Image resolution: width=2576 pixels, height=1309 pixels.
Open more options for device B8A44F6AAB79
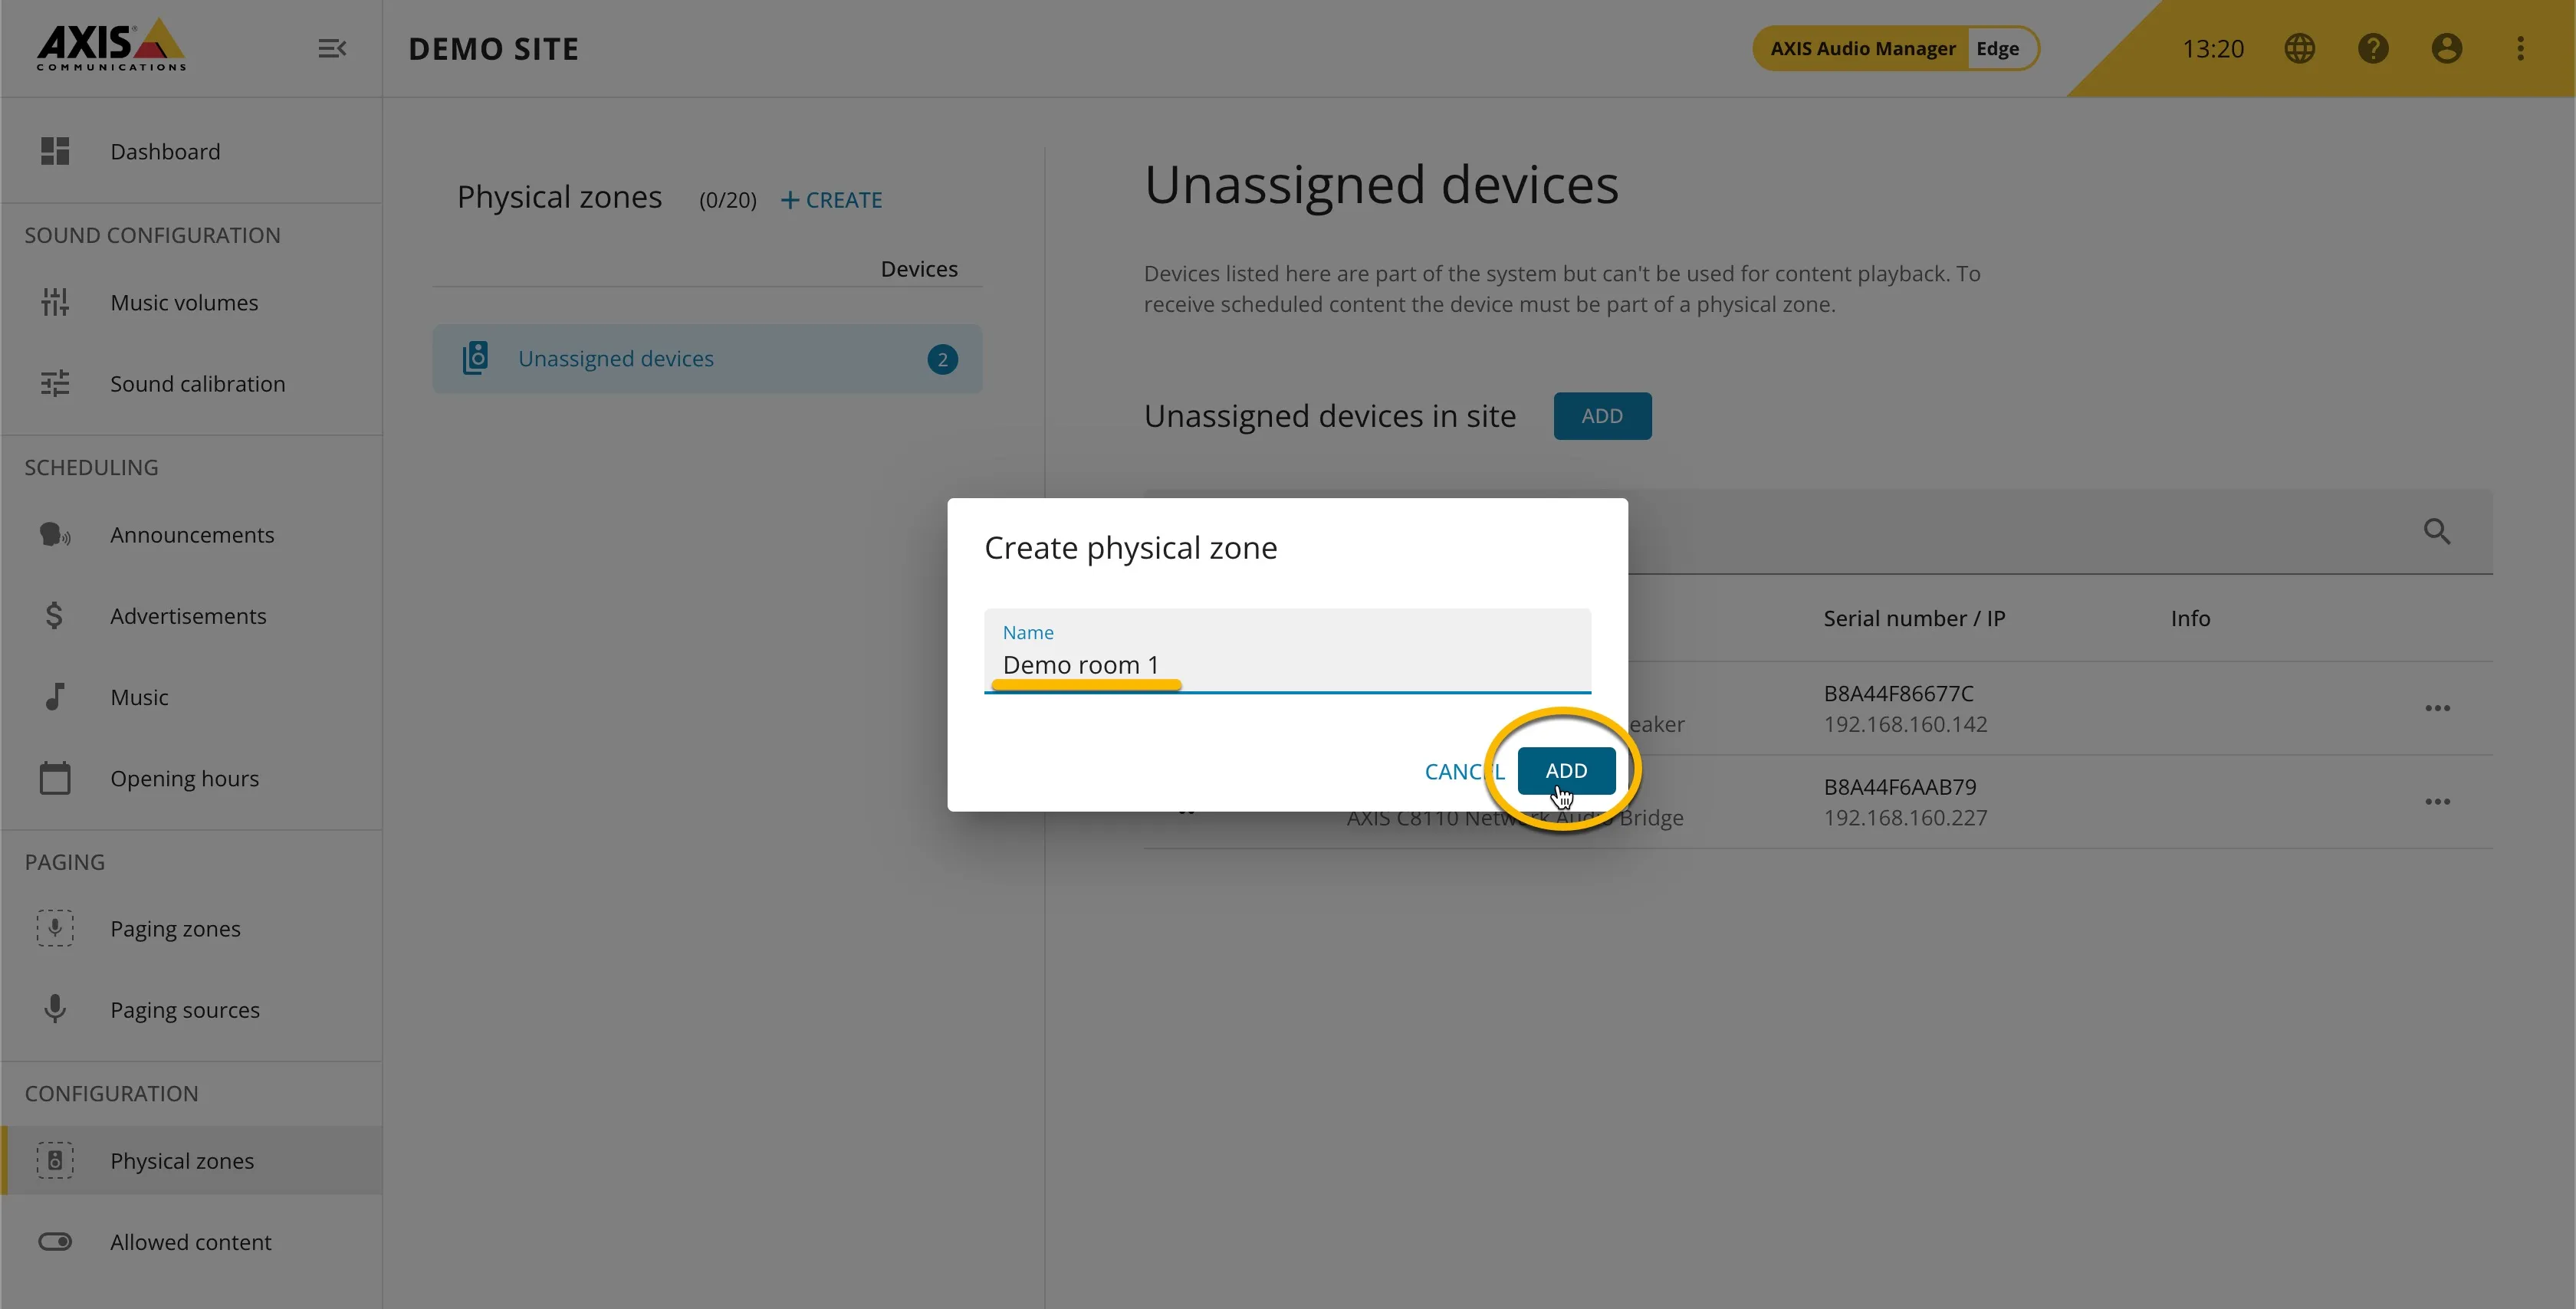pyautogui.click(x=2438, y=802)
